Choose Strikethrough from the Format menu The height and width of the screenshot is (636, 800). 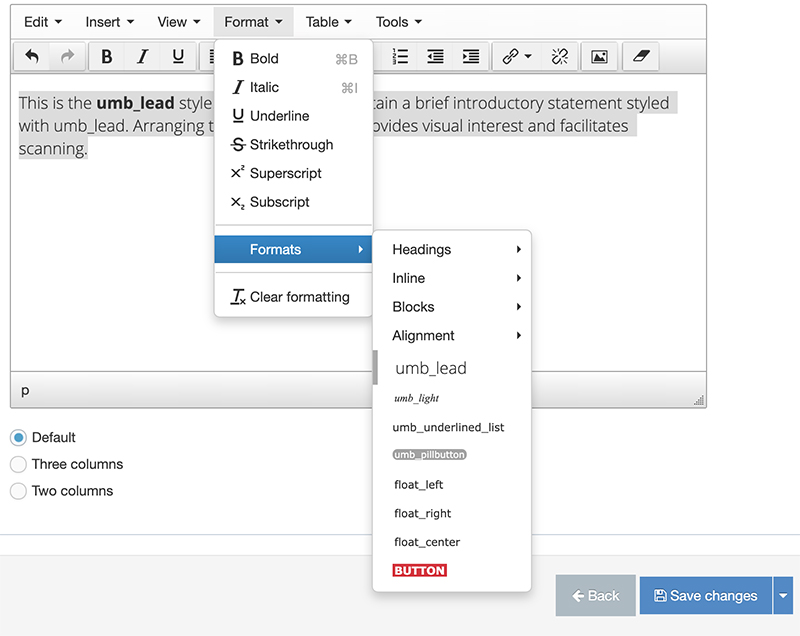tap(291, 145)
